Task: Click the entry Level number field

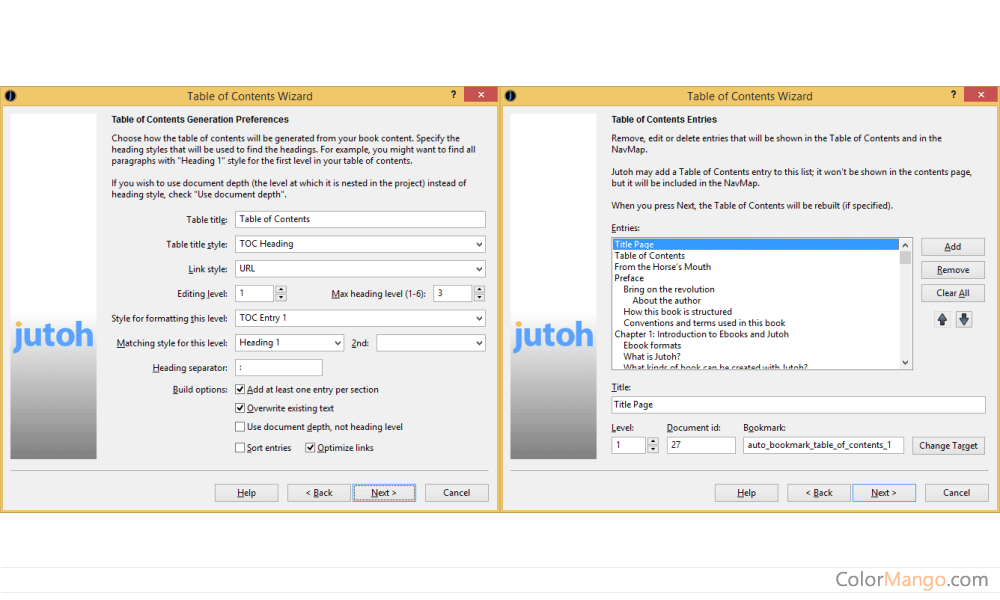Action: 629,445
